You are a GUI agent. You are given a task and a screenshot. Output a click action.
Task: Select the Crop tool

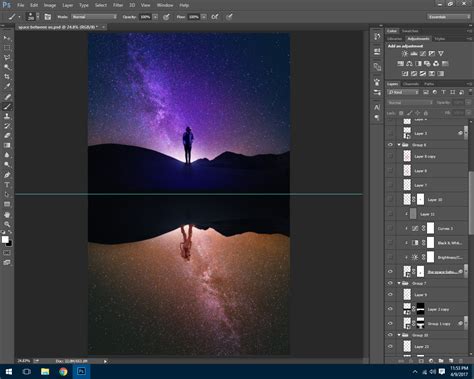(x=7, y=77)
